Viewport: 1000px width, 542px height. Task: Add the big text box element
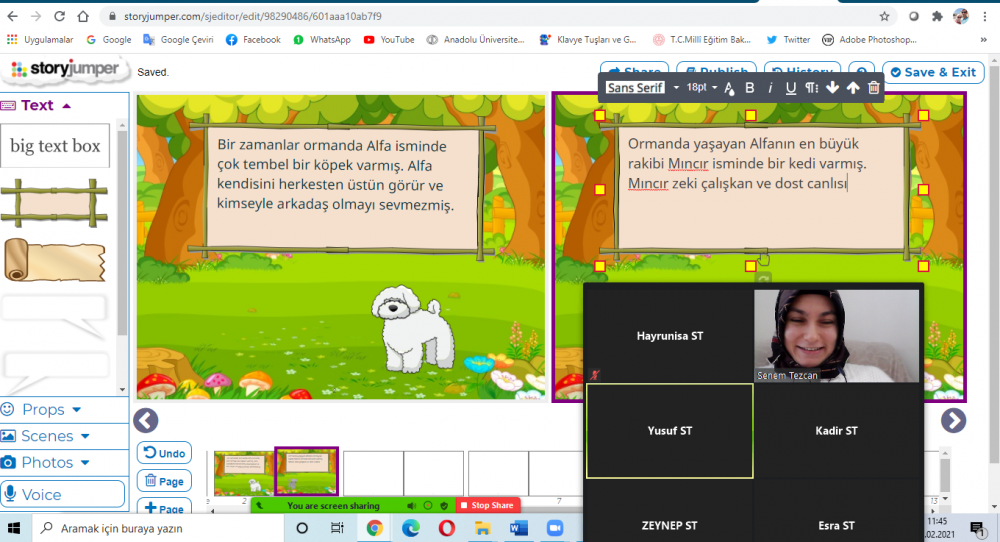coord(55,146)
